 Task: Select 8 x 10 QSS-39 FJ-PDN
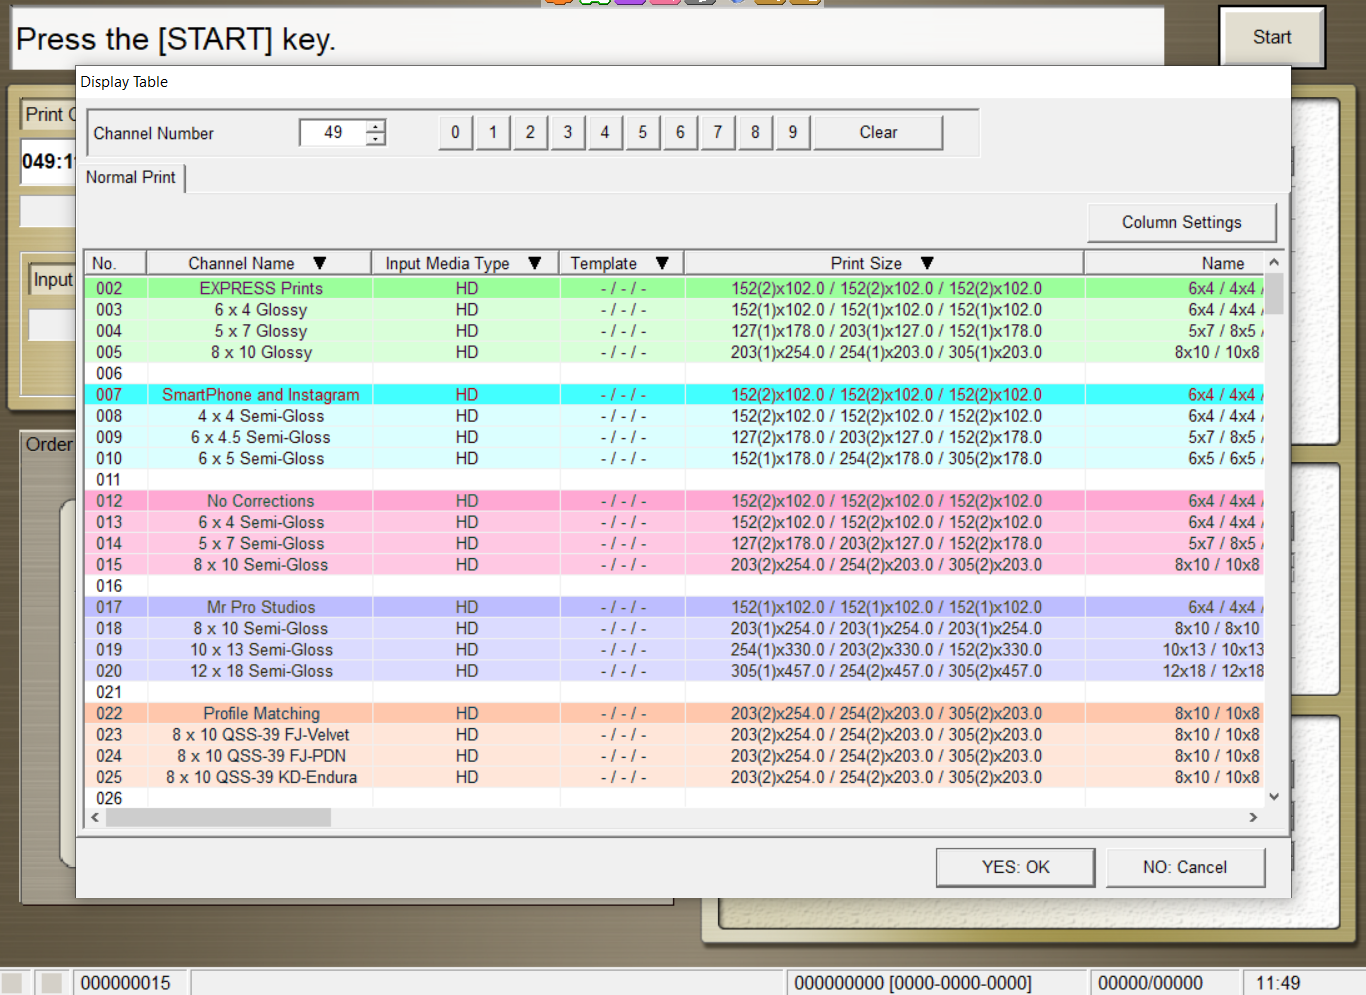pyautogui.click(x=675, y=756)
